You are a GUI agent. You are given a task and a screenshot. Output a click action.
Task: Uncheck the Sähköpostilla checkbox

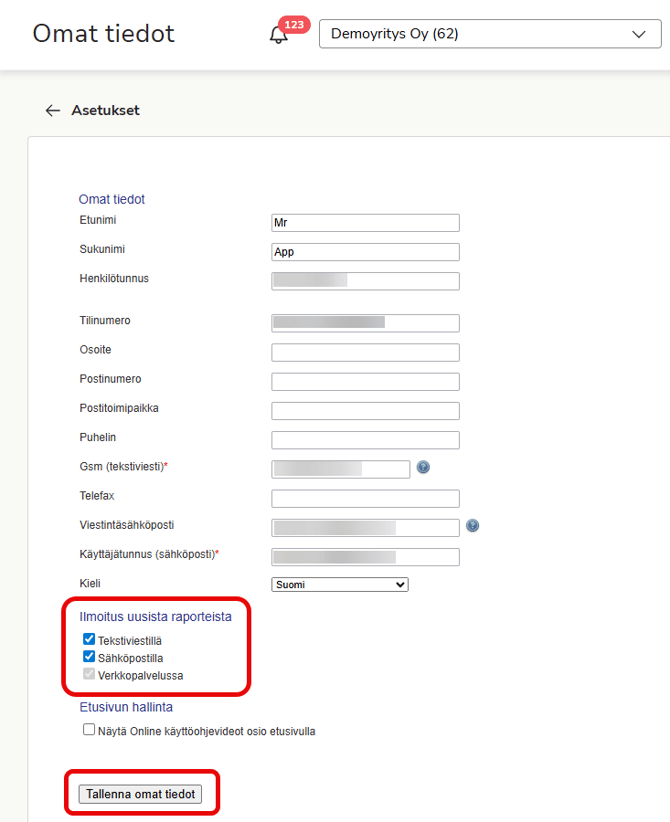[x=89, y=658]
